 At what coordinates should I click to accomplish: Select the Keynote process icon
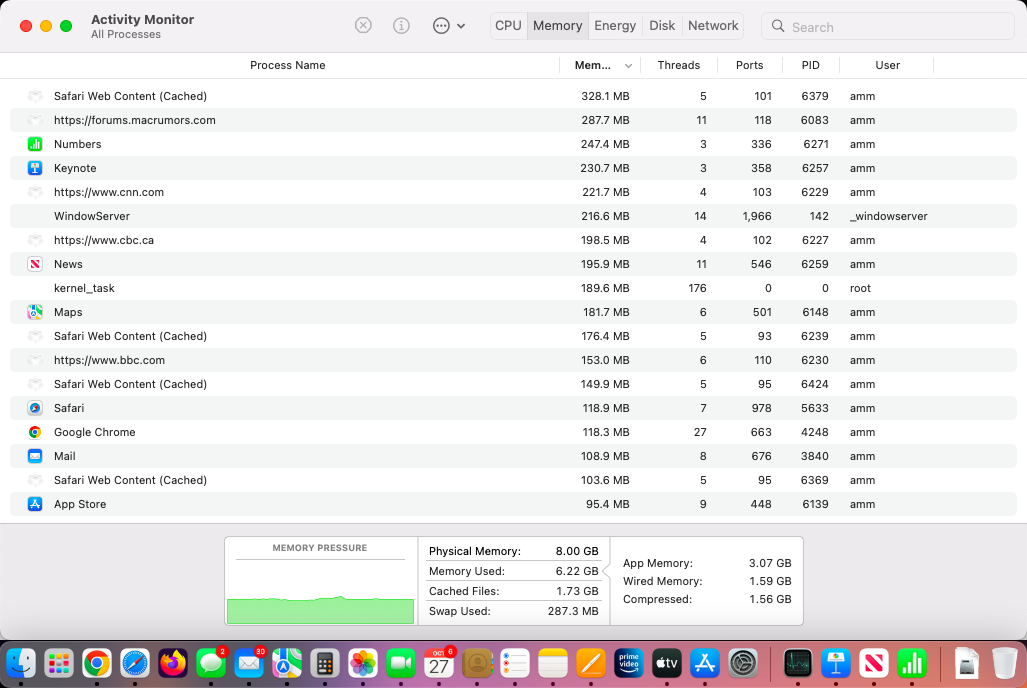click(35, 168)
